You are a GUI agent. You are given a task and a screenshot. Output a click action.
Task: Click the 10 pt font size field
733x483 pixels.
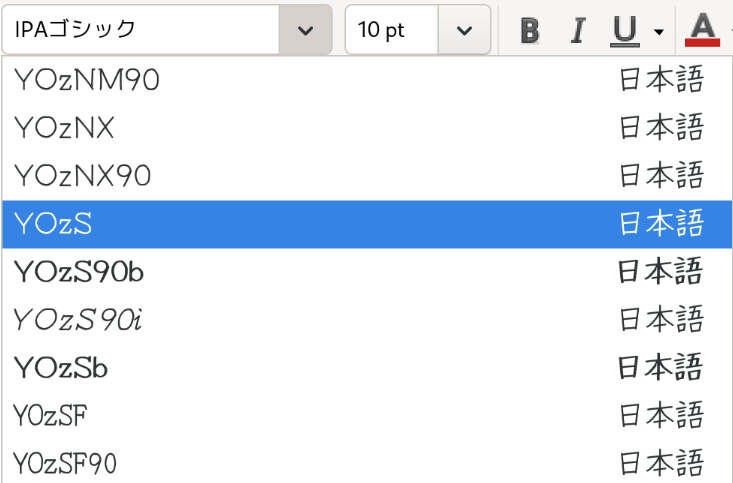tap(392, 30)
